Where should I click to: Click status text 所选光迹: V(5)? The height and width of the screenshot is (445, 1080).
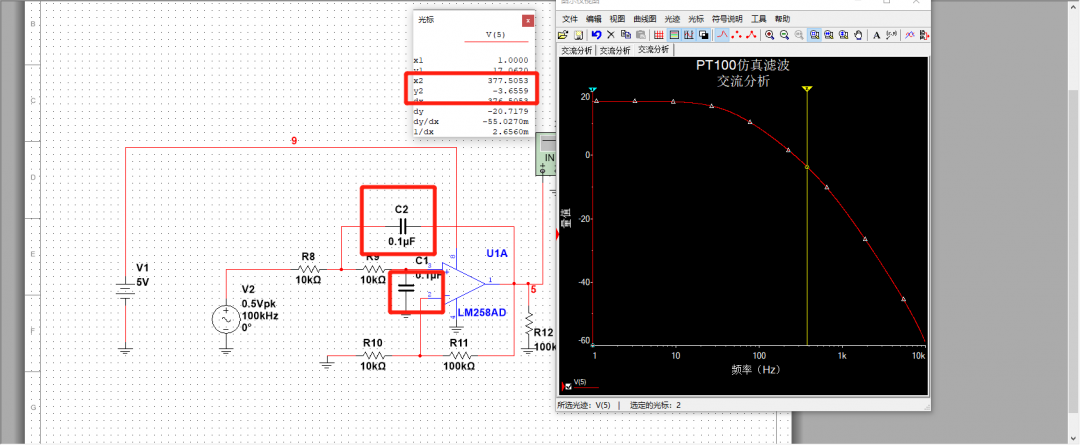[583, 405]
